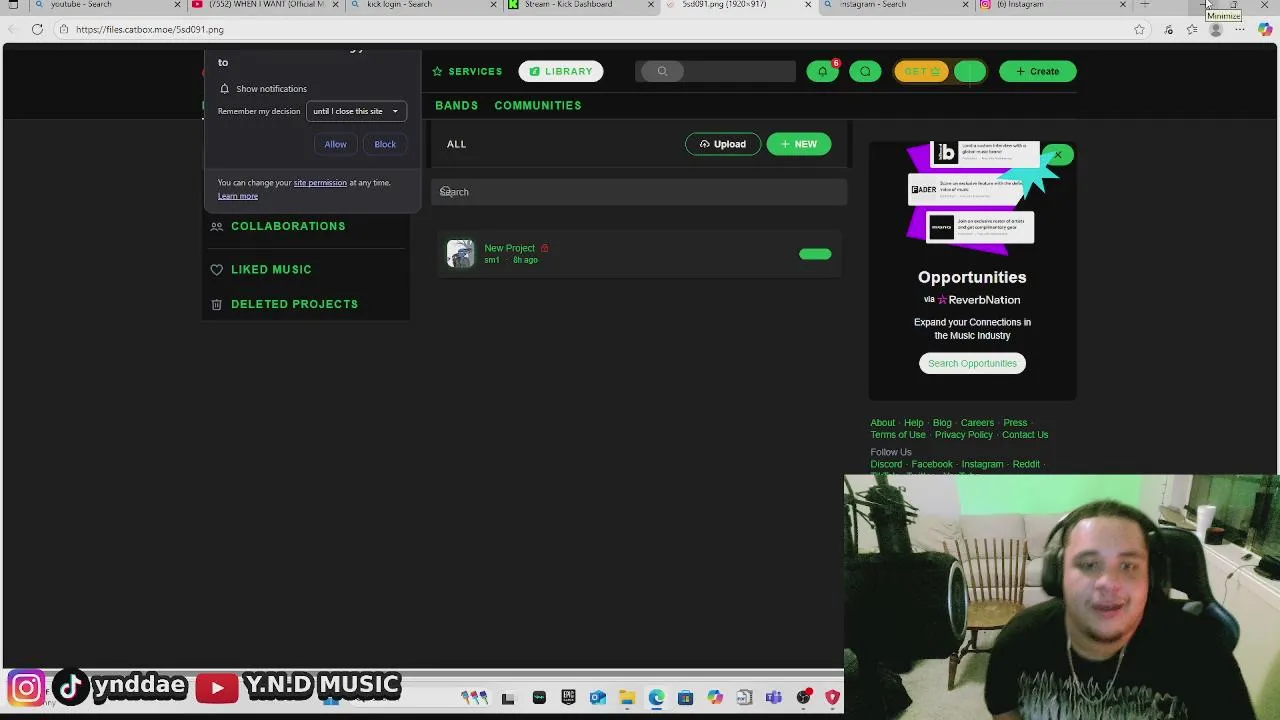
Task: Open the Privacy Policy footer link
Action: pyautogui.click(x=964, y=435)
